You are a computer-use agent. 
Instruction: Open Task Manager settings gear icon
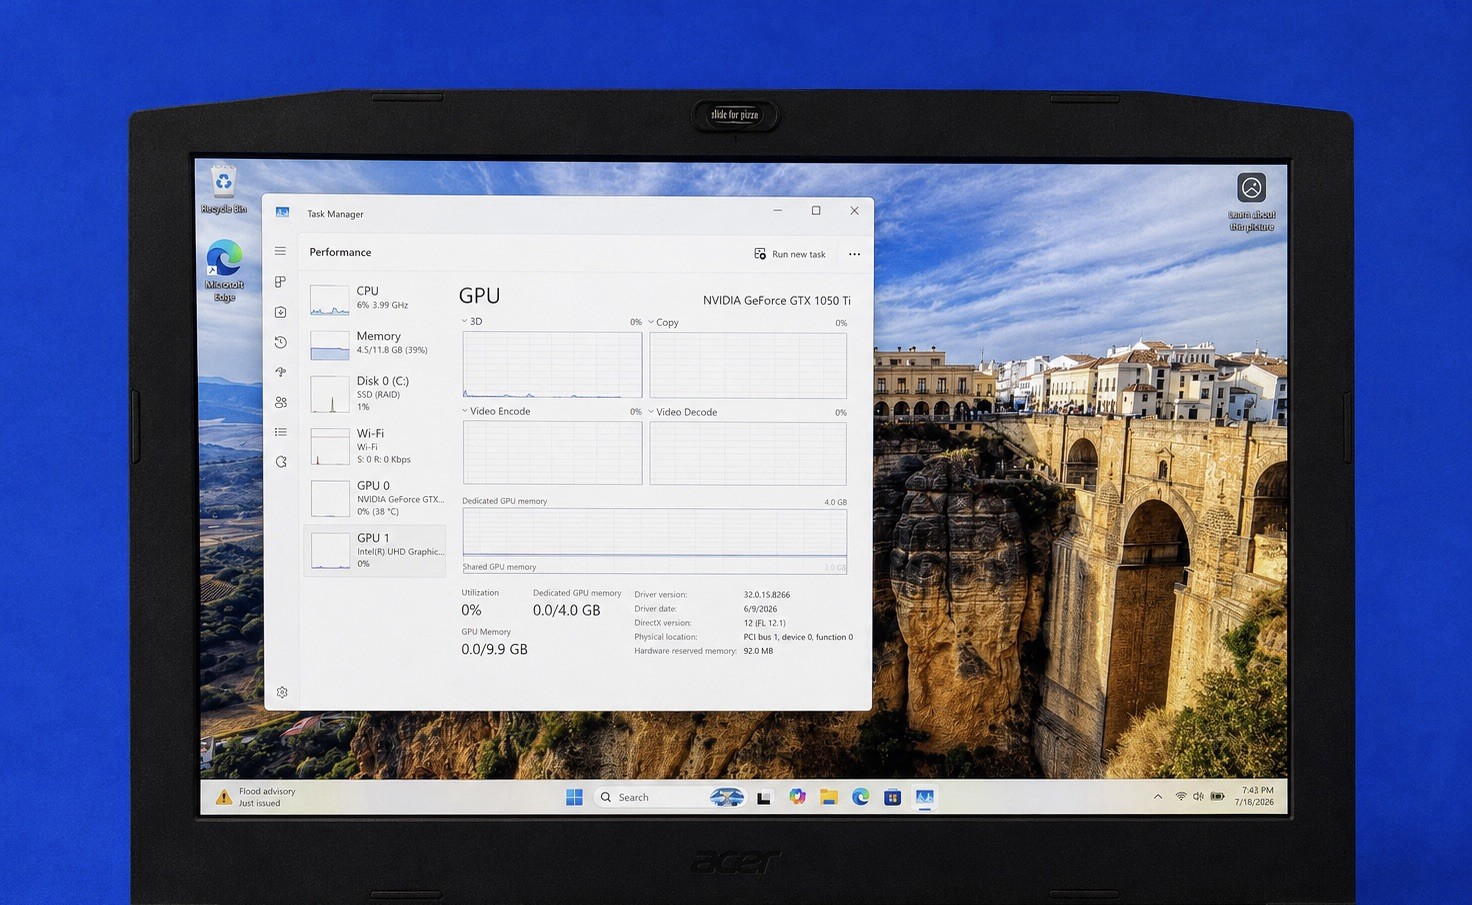(x=282, y=692)
